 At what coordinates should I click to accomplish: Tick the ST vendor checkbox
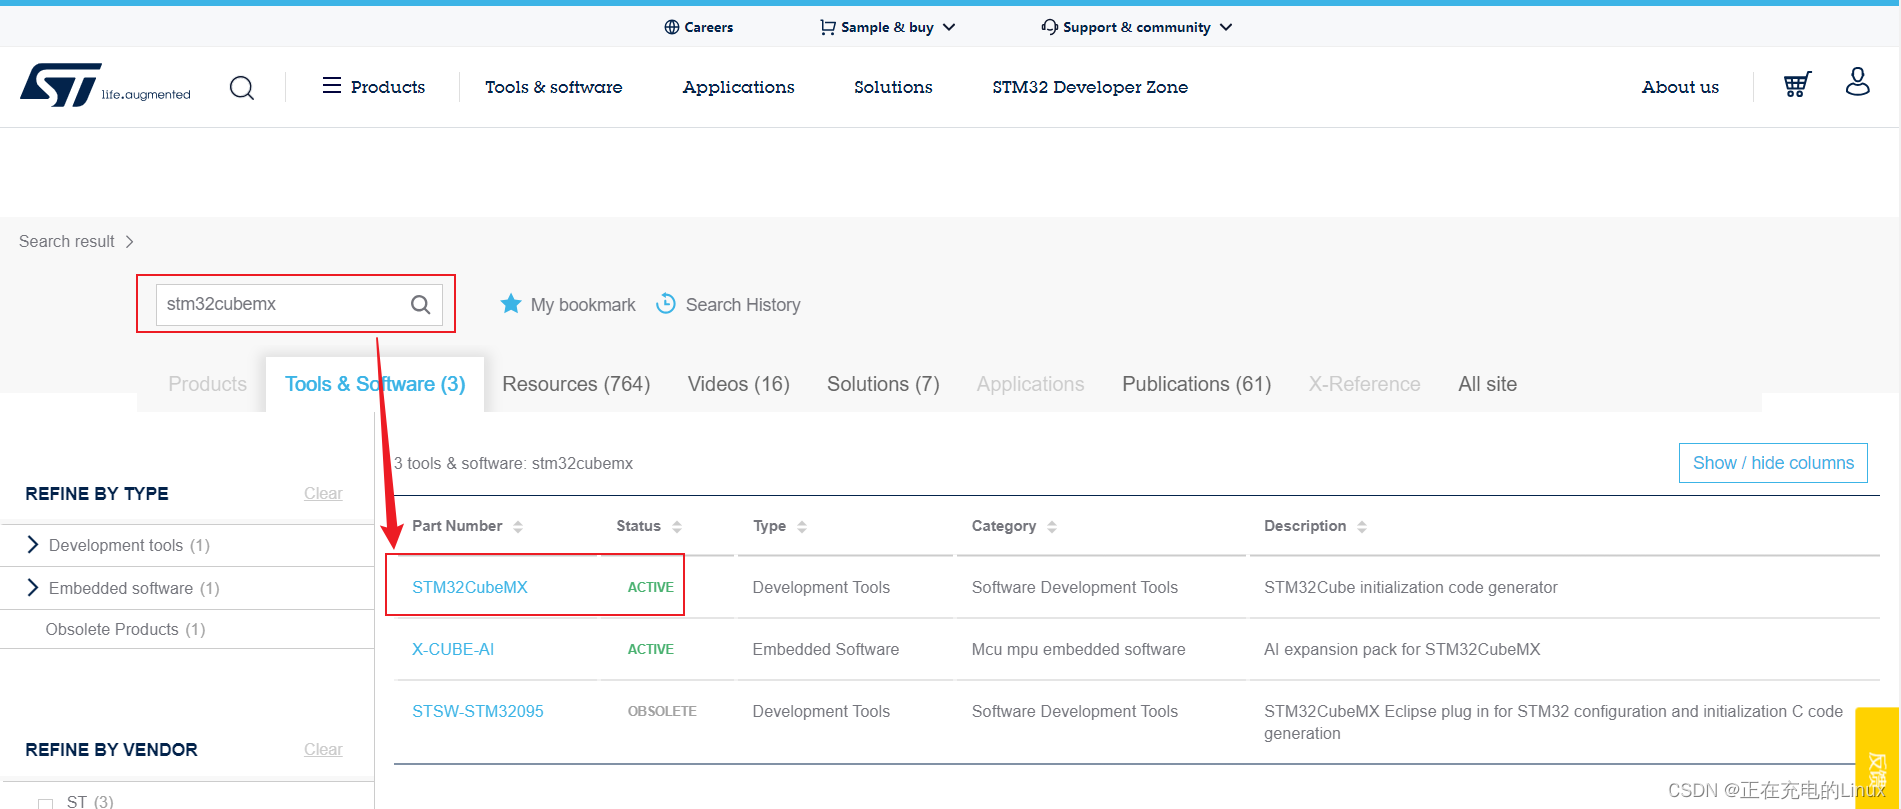(x=45, y=802)
